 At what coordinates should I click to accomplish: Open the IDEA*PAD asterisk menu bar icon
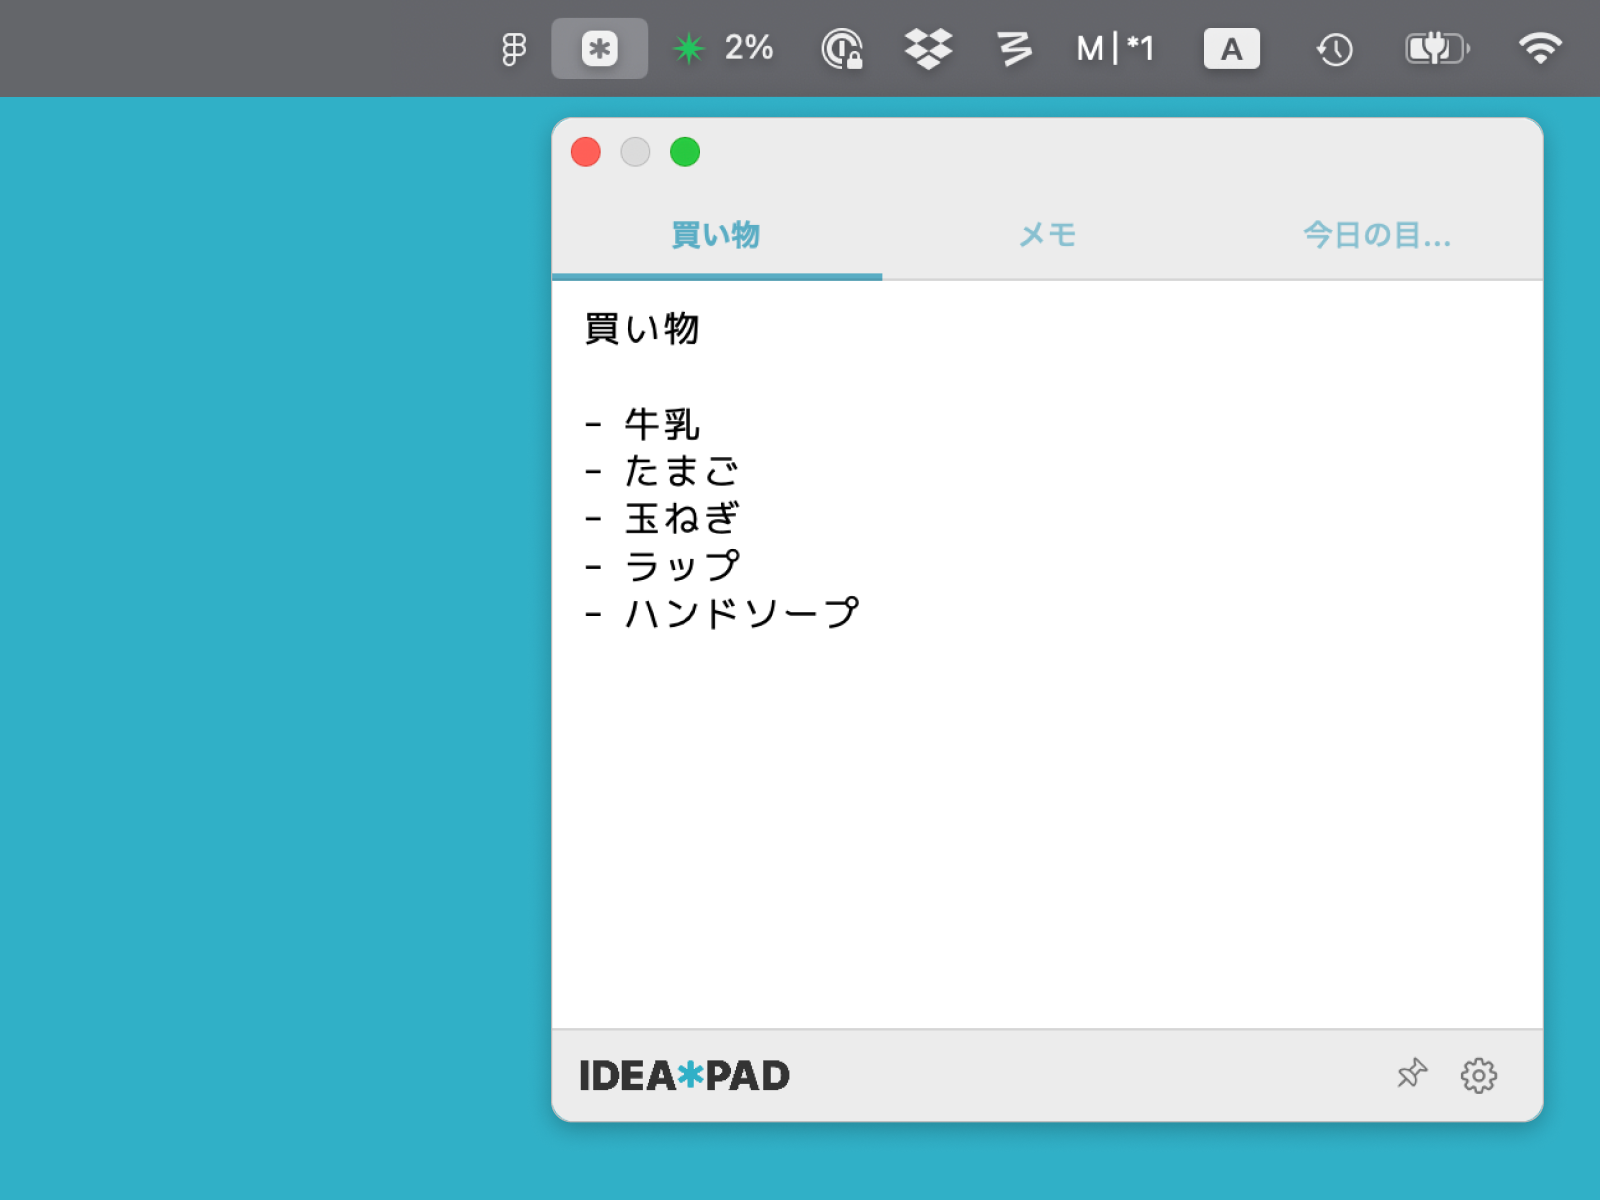(599, 48)
